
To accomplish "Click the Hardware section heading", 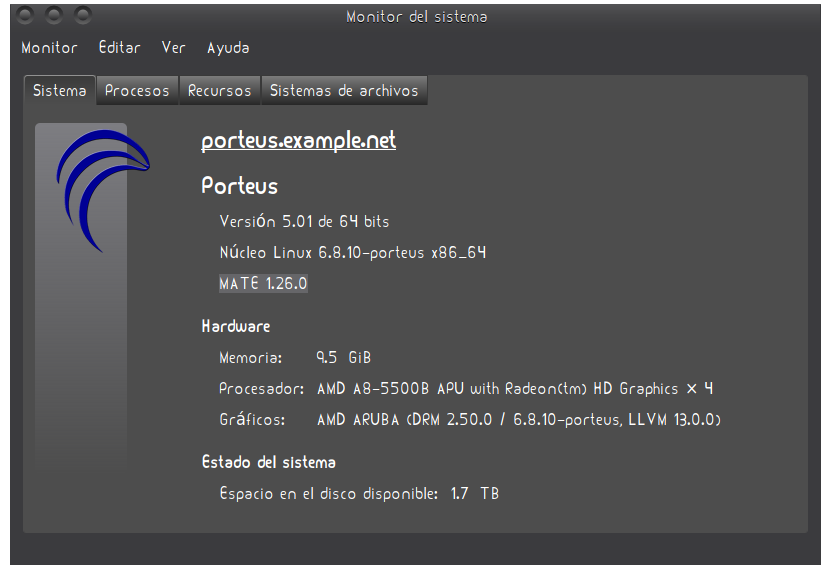I will (236, 326).
